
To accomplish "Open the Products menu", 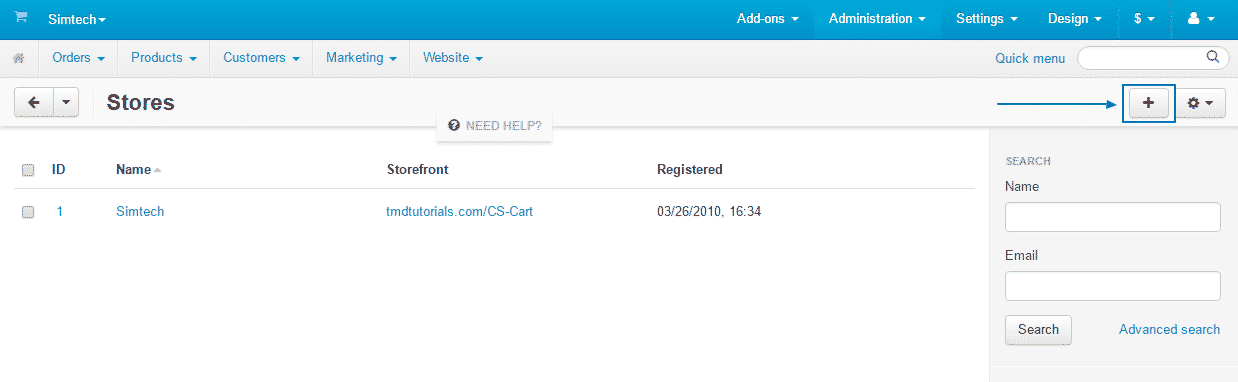I will 163,58.
